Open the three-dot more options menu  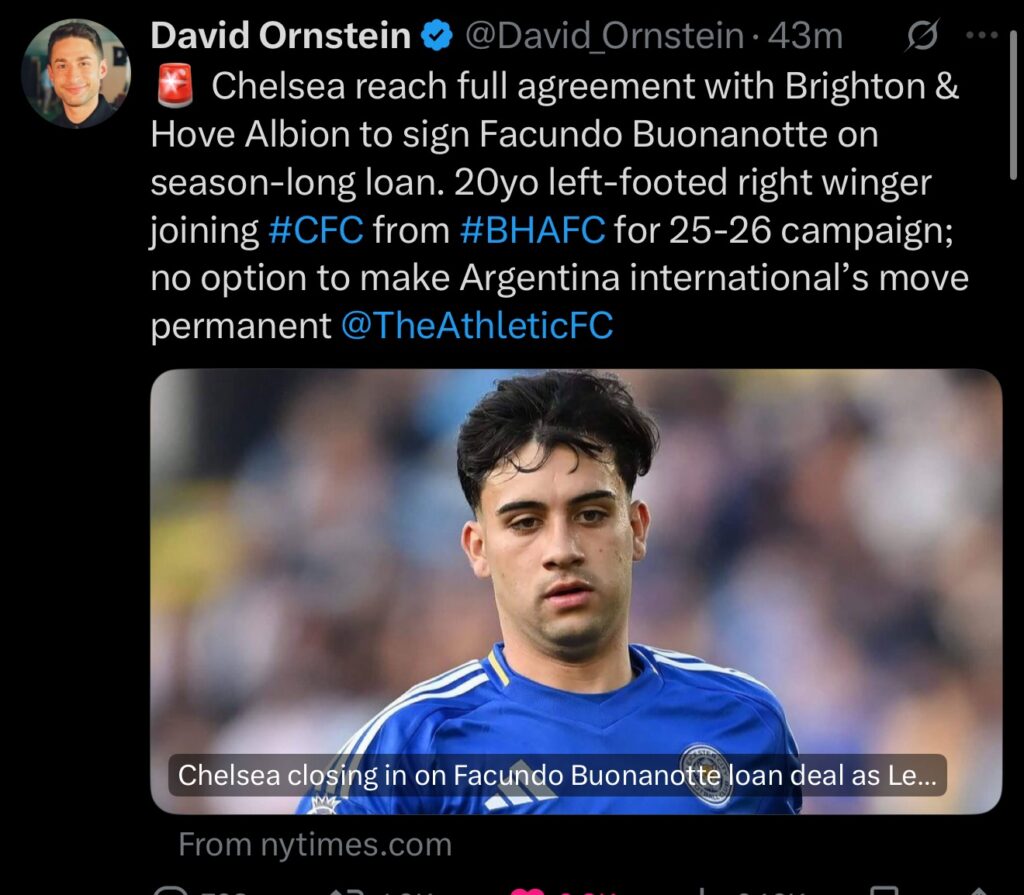coord(982,35)
